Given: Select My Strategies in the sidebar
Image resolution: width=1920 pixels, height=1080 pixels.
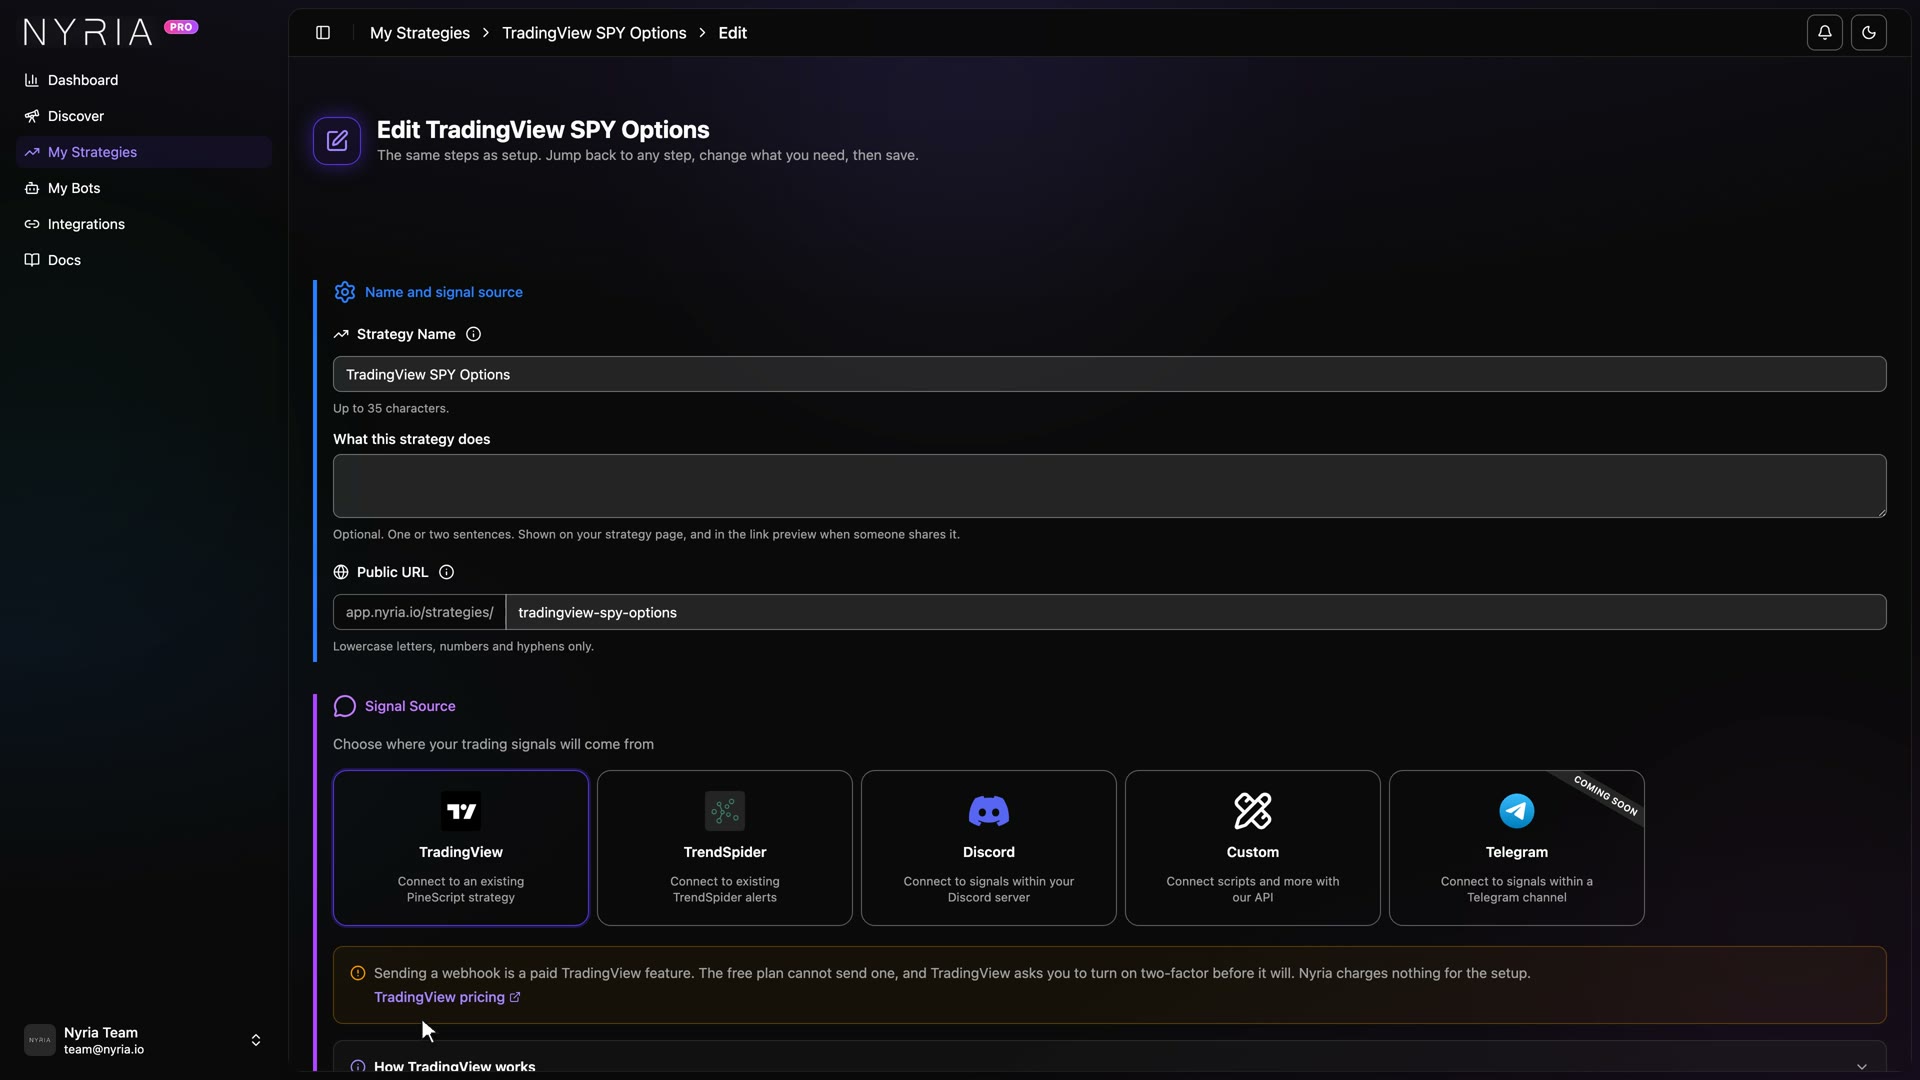Looking at the screenshot, I should pyautogui.click(x=144, y=152).
